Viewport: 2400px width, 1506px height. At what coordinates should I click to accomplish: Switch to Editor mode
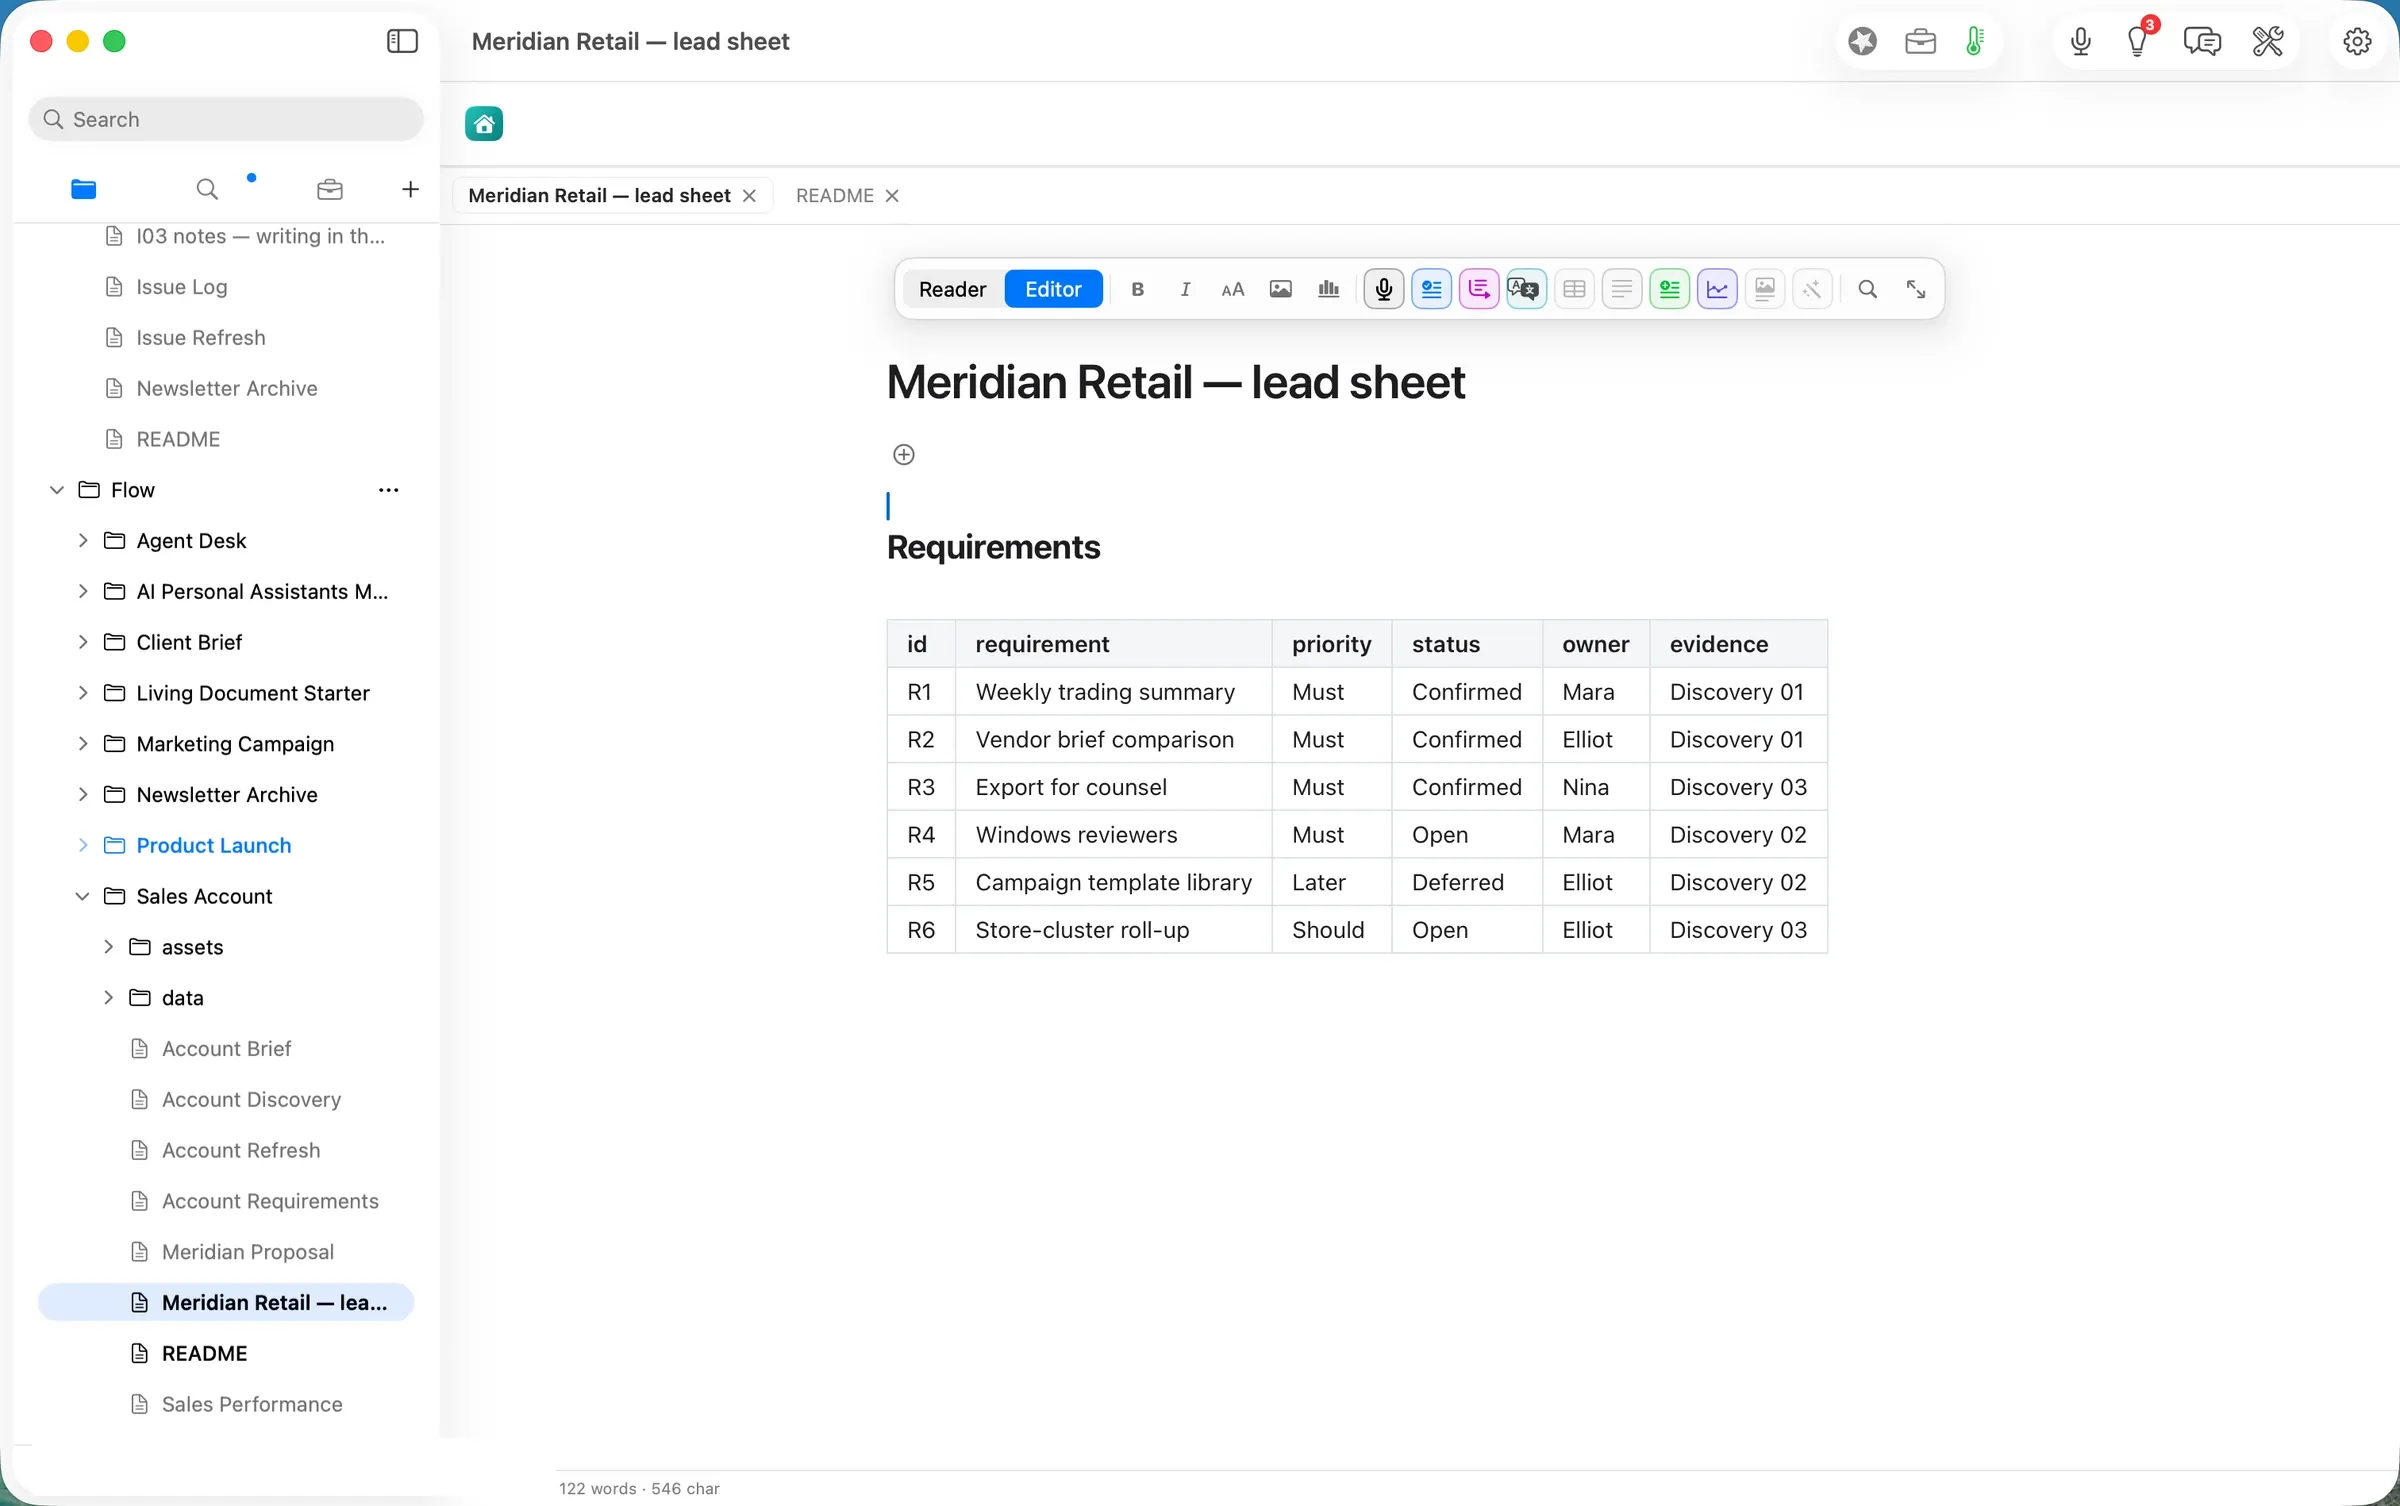coord(1053,289)
